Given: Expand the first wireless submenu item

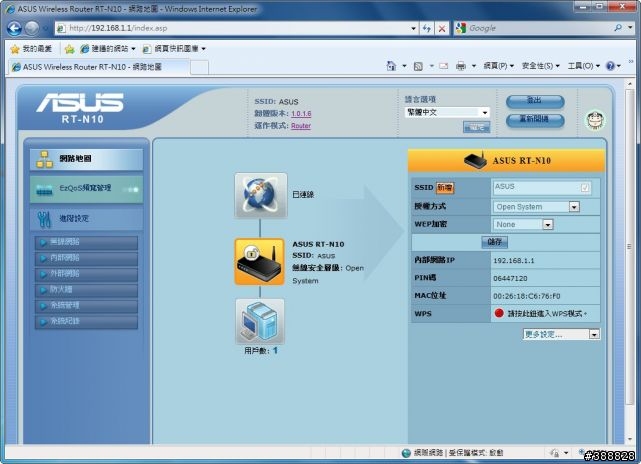Looking at the screenshot, I should pos(86,242).
